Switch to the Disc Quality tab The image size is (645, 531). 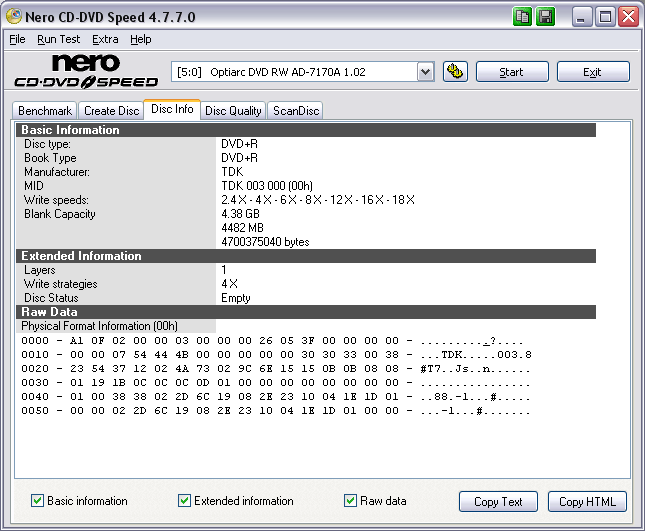(x=233, y=111)
